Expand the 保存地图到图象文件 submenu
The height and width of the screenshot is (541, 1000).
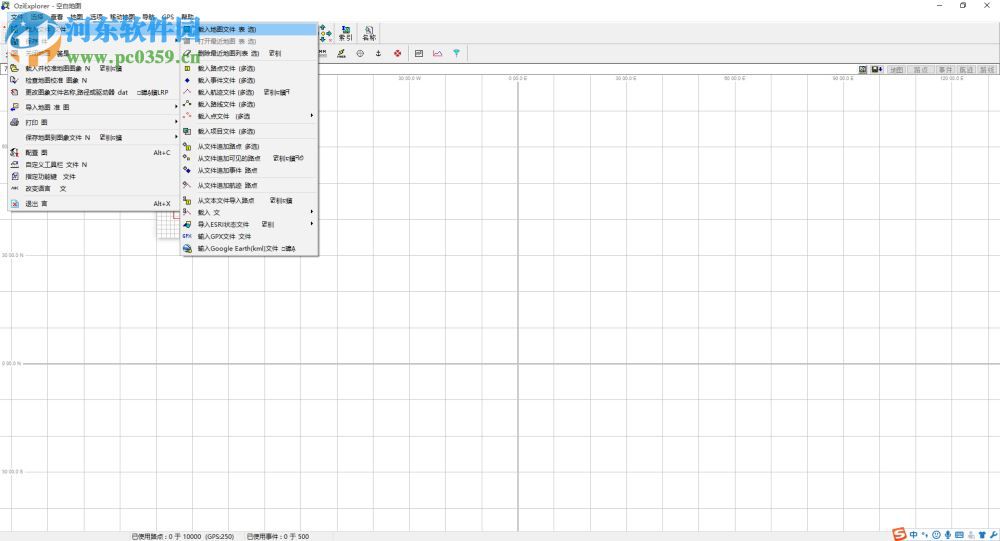[93, 137]
